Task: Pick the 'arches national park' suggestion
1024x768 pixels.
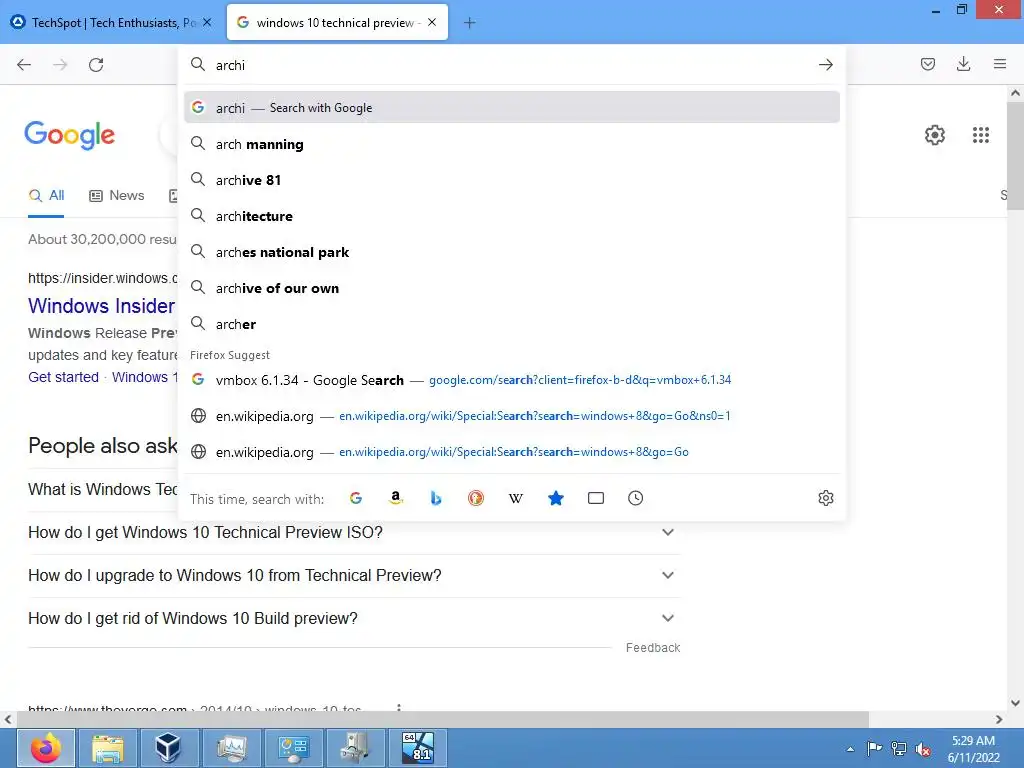Action: (512, 252)
